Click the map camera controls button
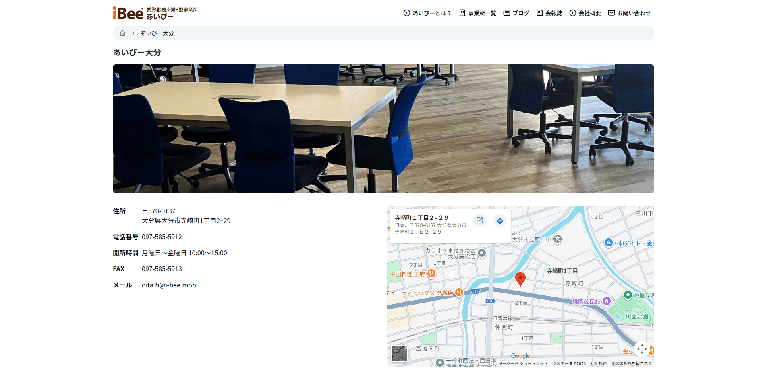 (x=642, y=349)
